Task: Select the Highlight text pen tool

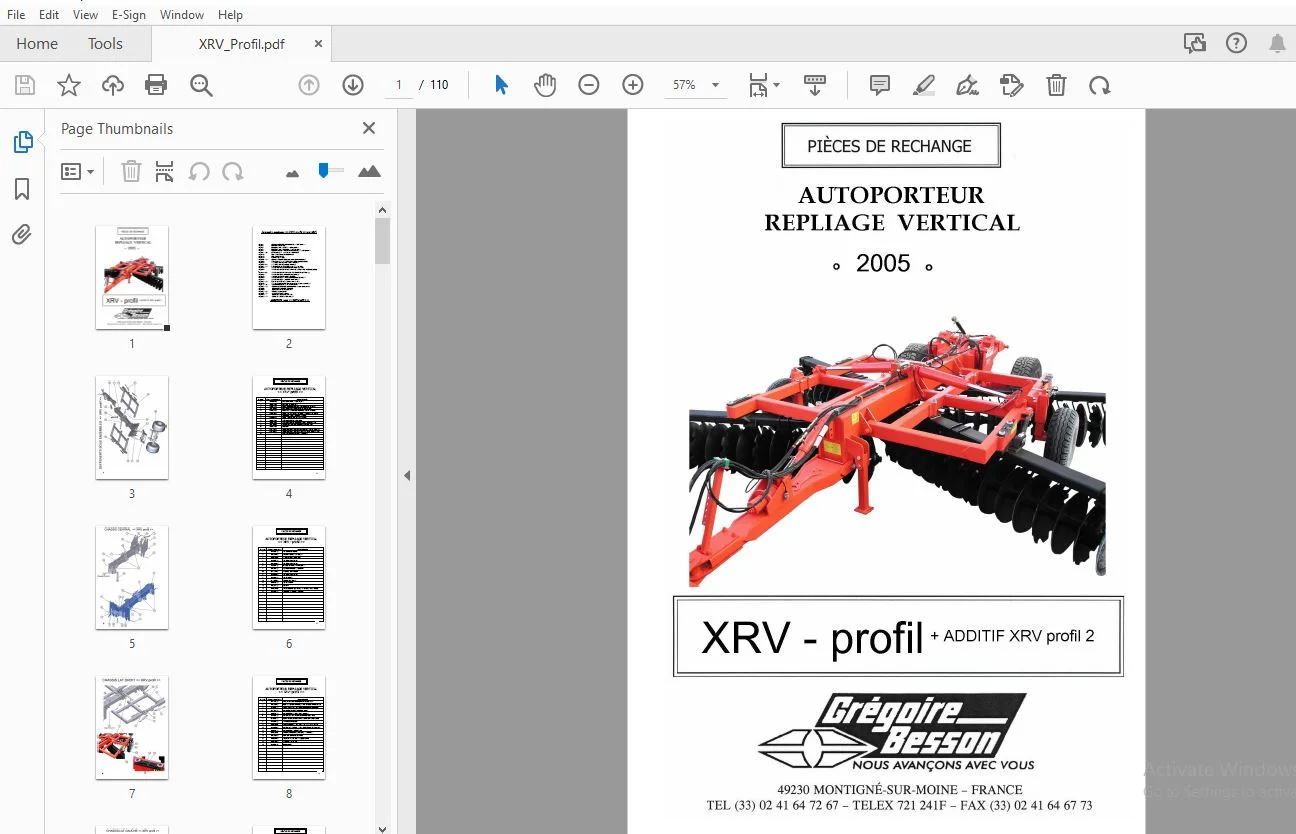Action: pyautogui.click(x=924, y=85)
